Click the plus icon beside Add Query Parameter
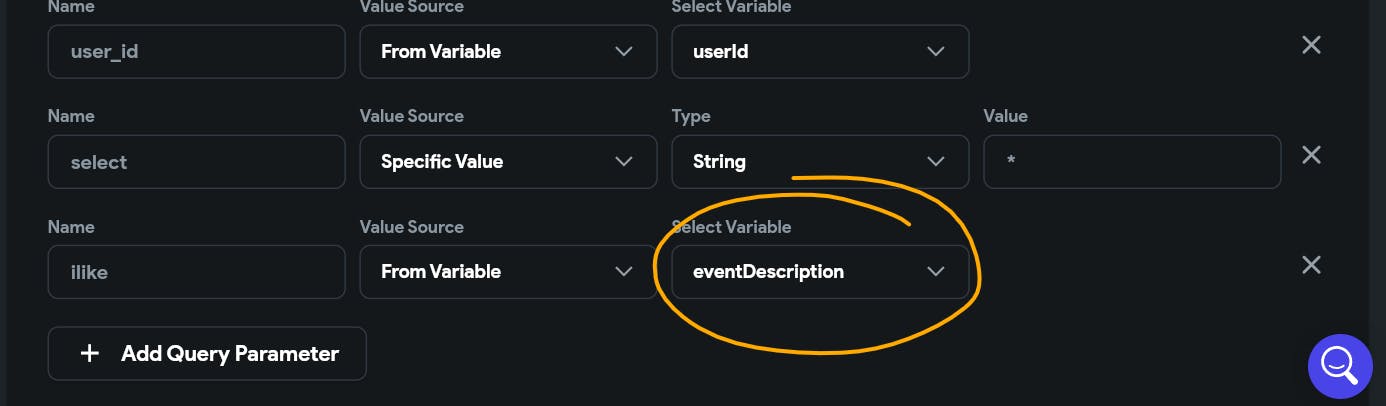This screenshot has width=1386, height=406. click(x=90, y=353)
